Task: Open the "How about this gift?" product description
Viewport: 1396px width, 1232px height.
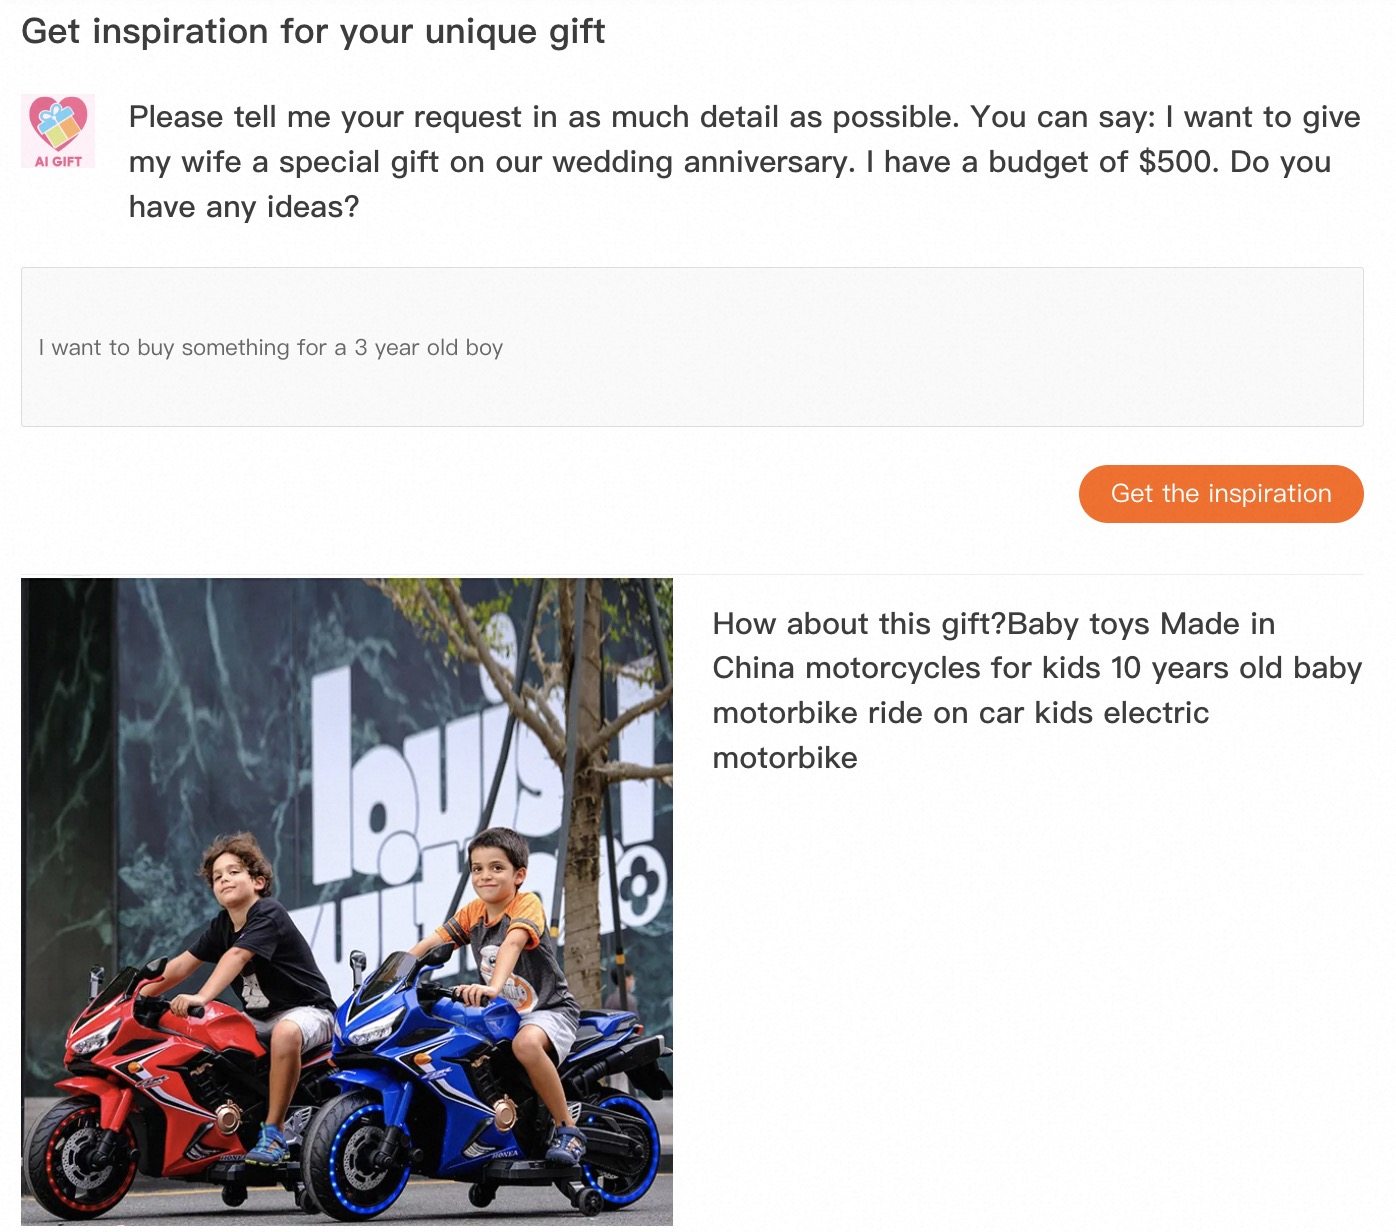Action: point(1037,690)
